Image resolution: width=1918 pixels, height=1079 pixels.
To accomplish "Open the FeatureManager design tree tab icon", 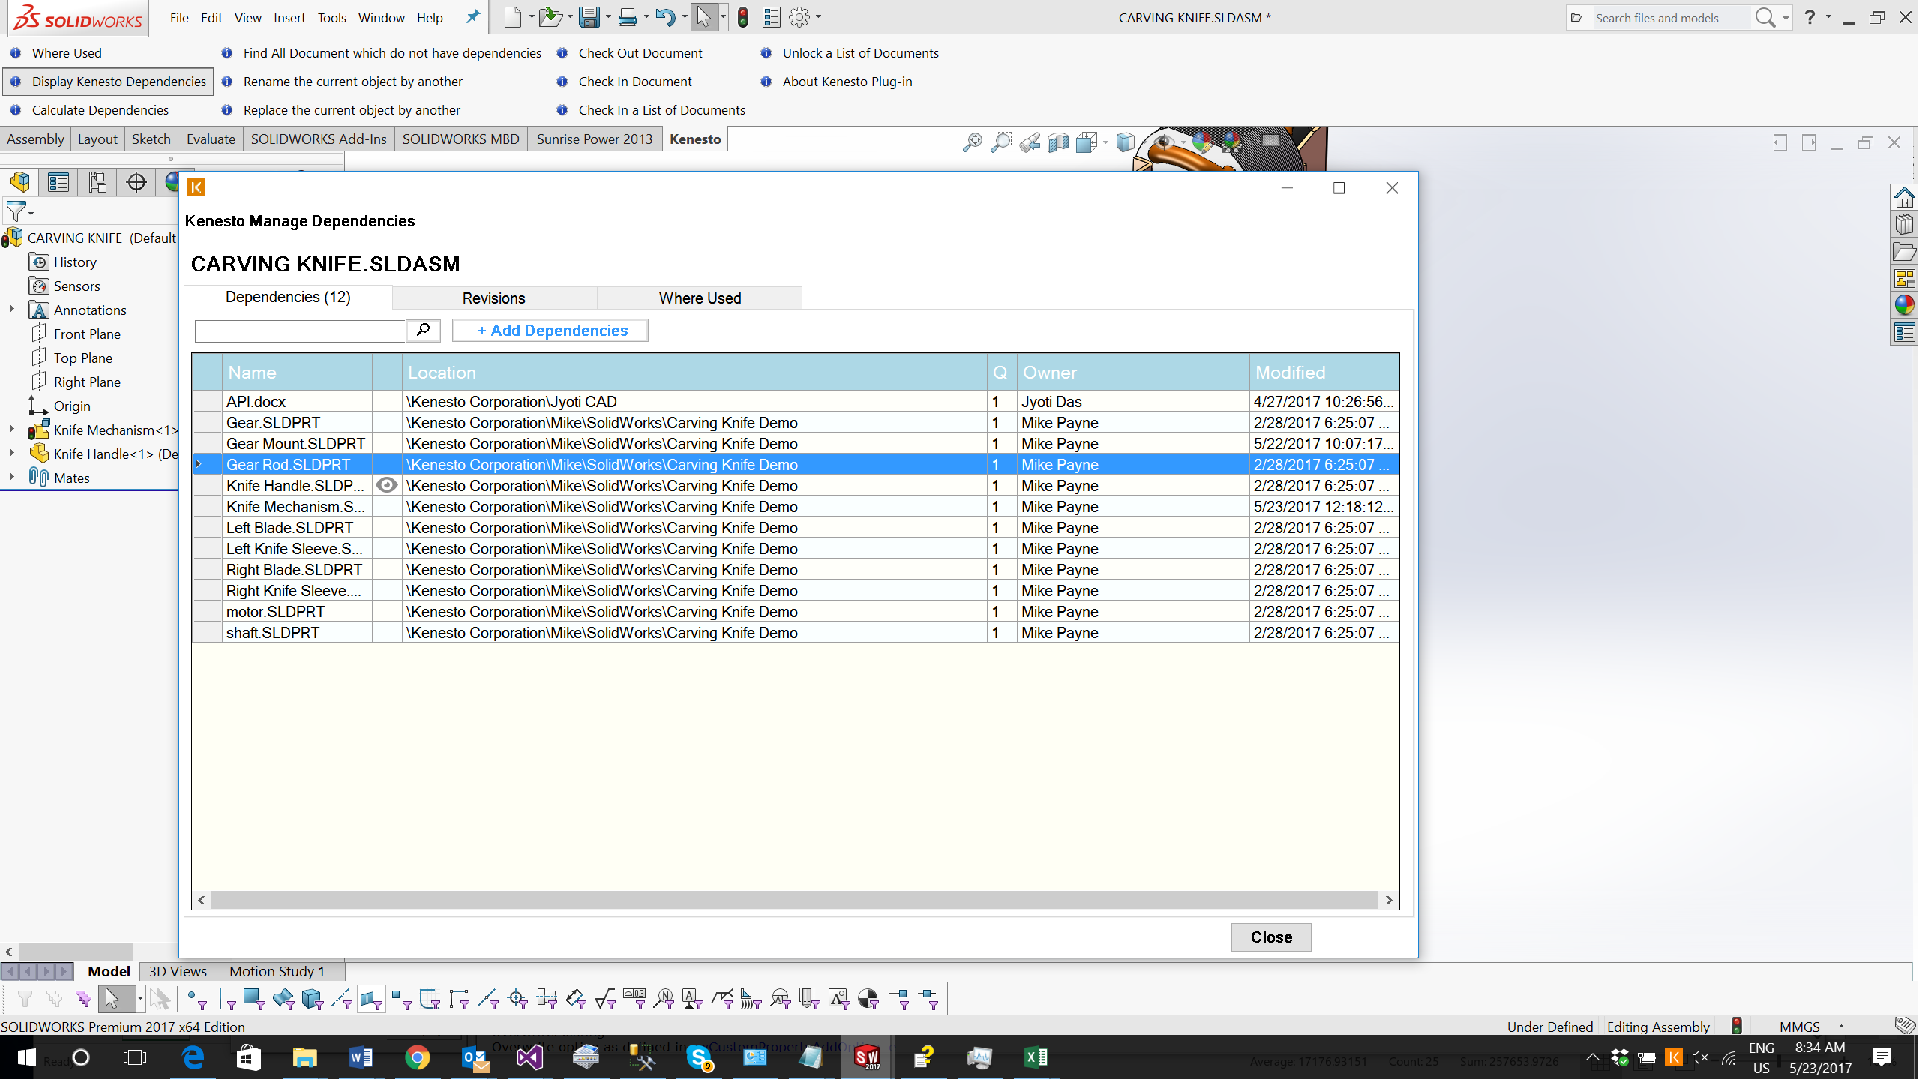I will pos(20,182).
